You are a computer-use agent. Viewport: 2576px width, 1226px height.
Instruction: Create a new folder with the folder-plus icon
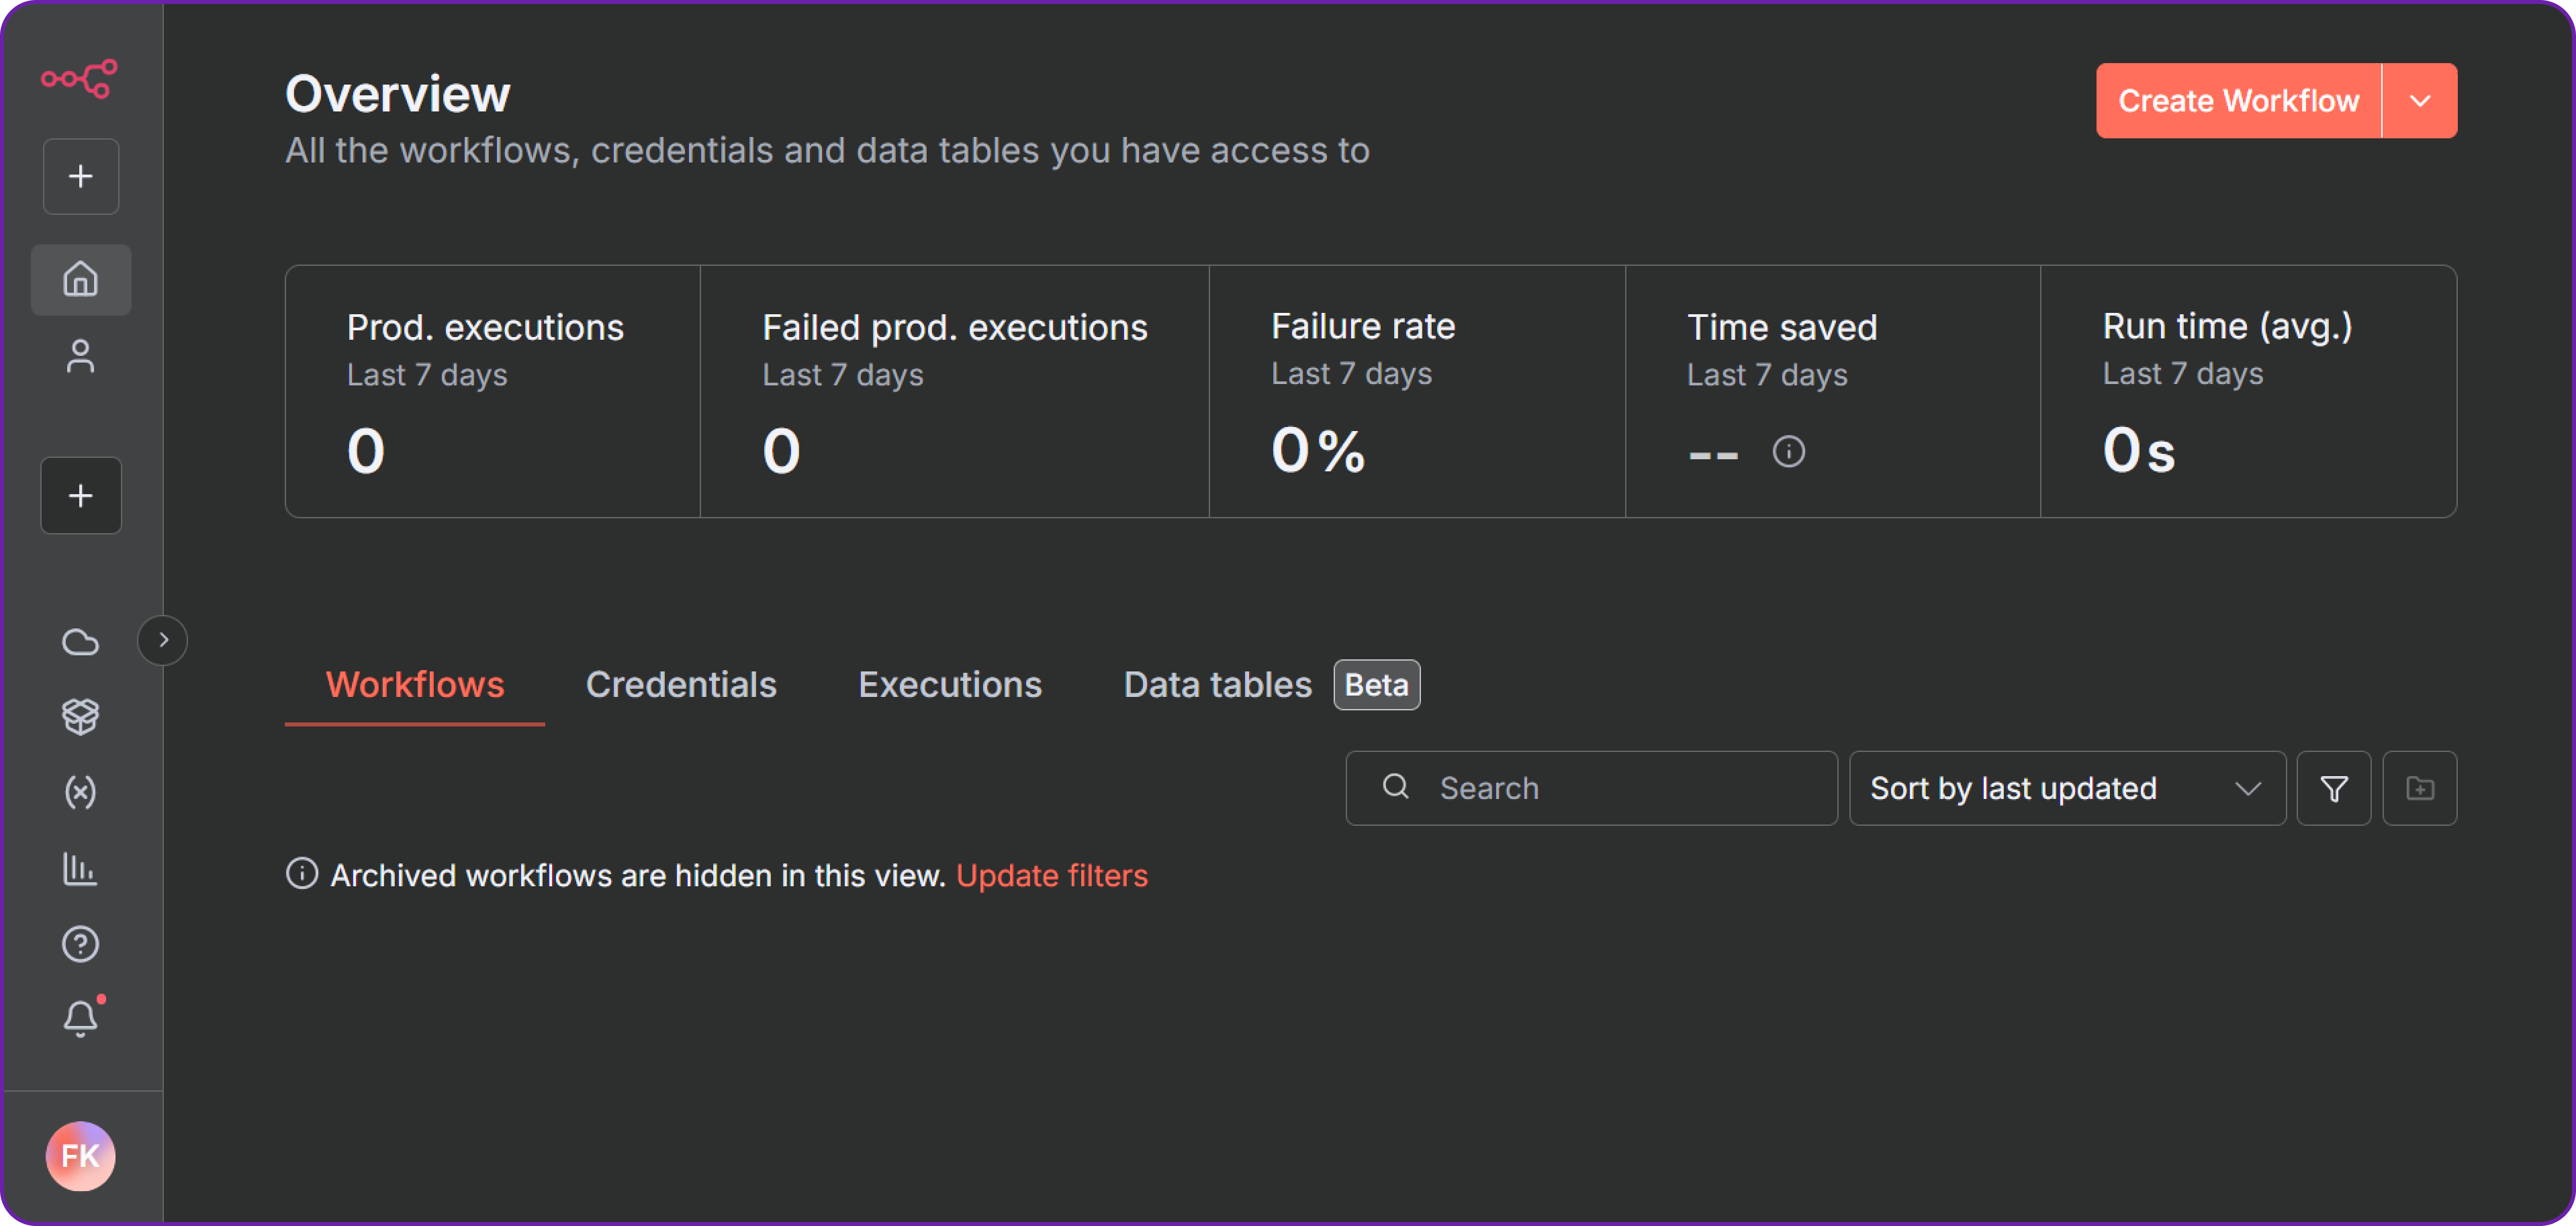click(2420, 788)
